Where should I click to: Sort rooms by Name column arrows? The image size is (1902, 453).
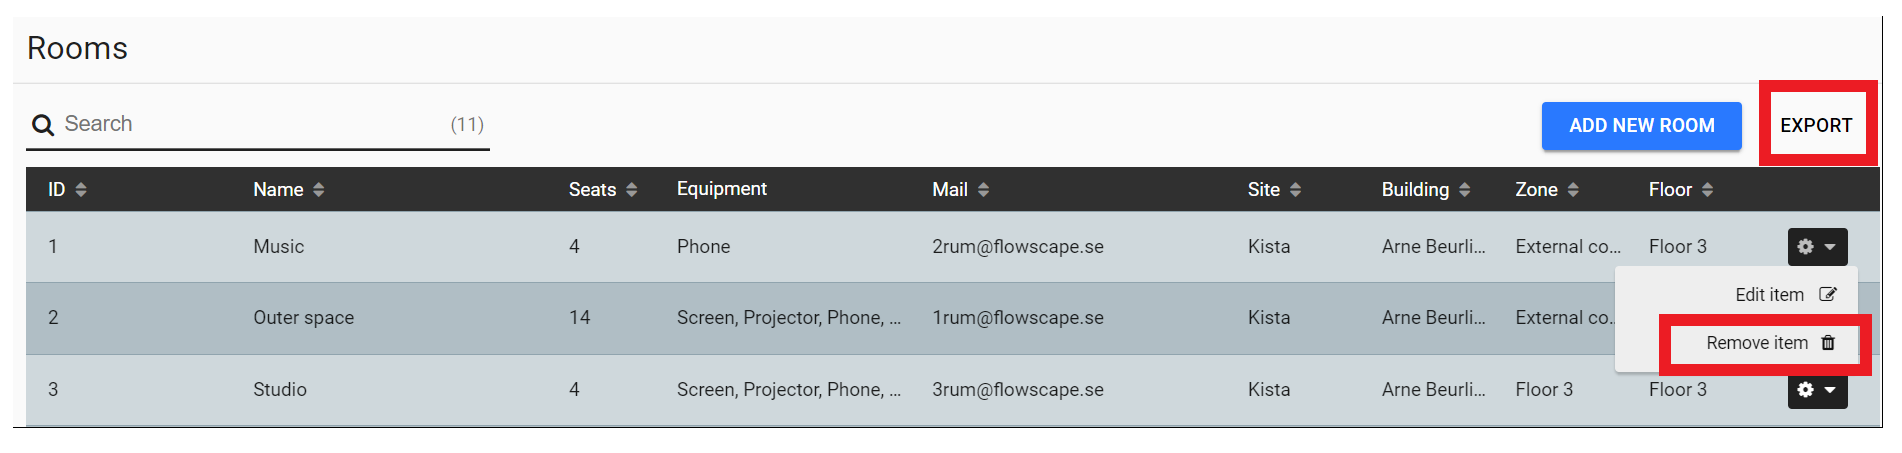[318, 190]
